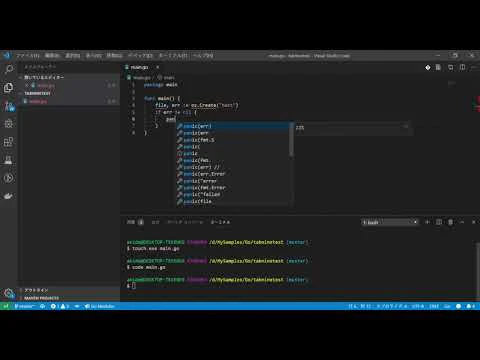Click the Go language mode in status bar
The width and height of the screenshot is (480, 360).
[x=447, y=306]
